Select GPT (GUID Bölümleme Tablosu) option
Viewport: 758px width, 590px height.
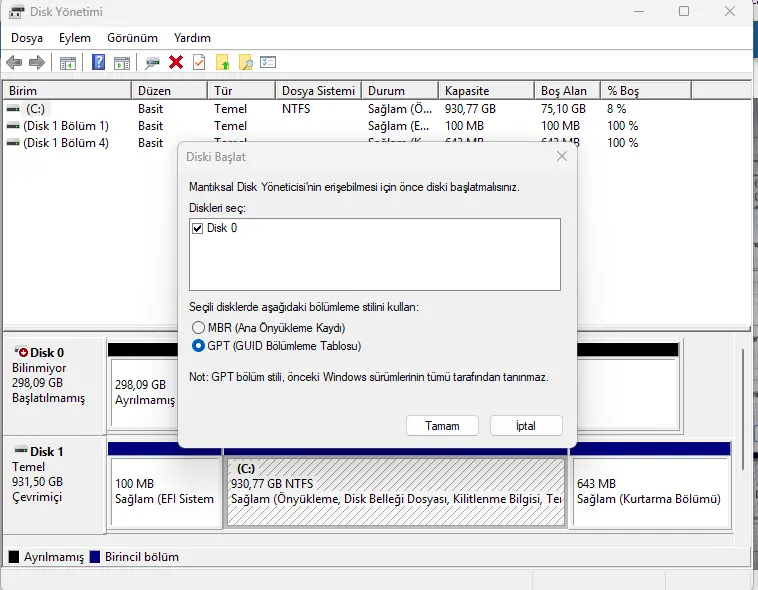pyautogui.click(x=198, y=346)
